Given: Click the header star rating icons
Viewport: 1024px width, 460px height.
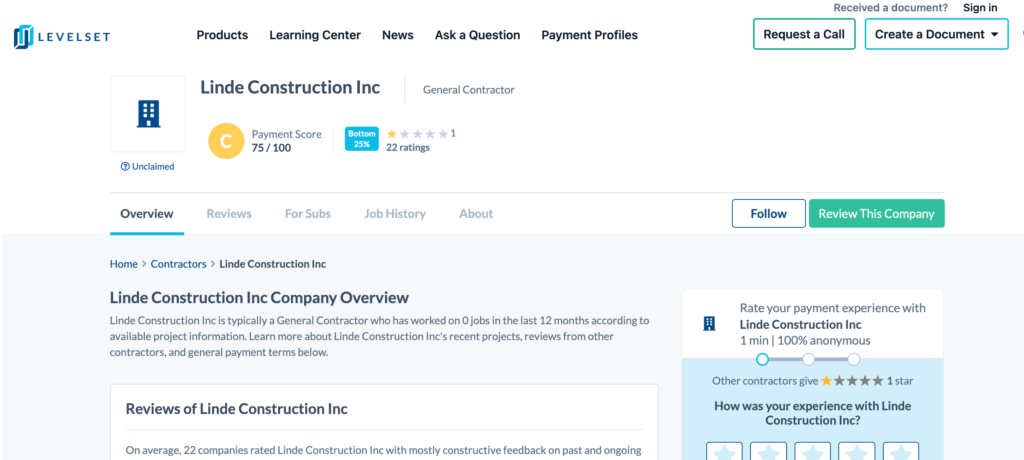Looking at the screenshot, I should coord(417,133).
